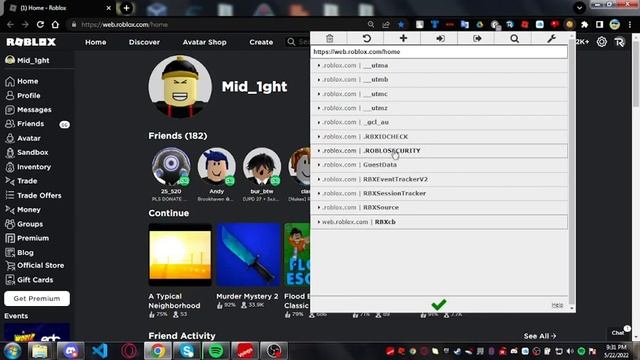Open Friends in the left sidebar
Viewport: 640px width, 360px height.
(x=25, y=124)
